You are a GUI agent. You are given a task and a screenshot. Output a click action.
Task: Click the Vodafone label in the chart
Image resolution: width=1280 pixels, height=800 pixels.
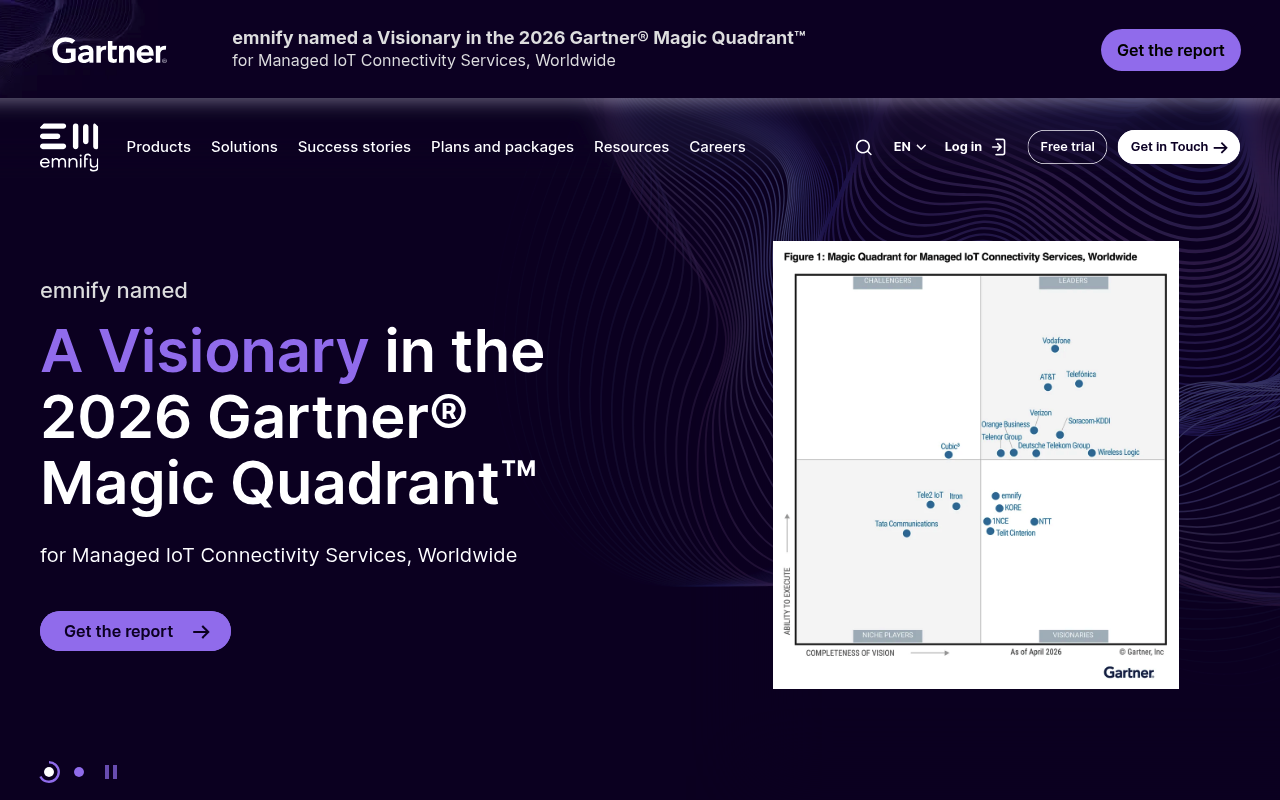[x=1056, y=341]
